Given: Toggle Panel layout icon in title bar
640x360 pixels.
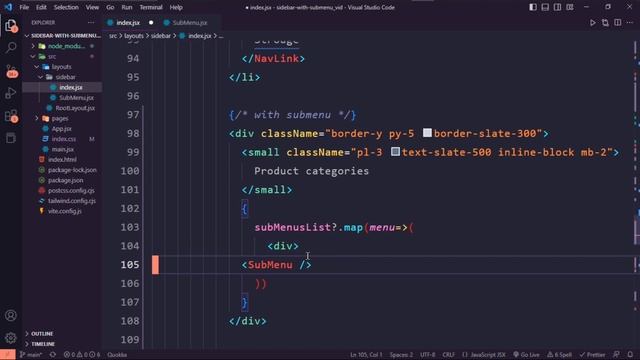Looking at the screenshot, I should pos(545,7).
